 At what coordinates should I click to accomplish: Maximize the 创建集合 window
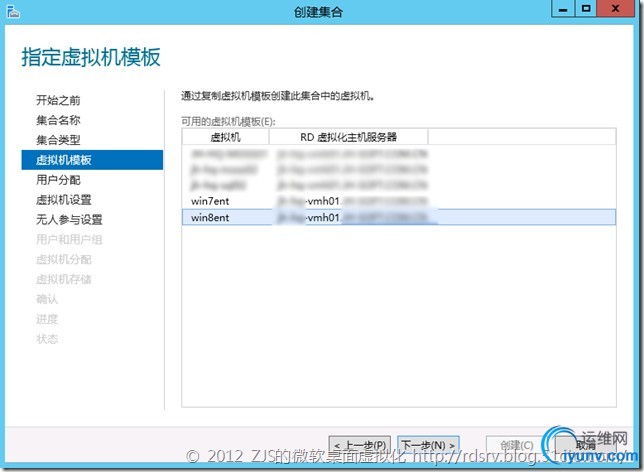(x=586, y=9)
